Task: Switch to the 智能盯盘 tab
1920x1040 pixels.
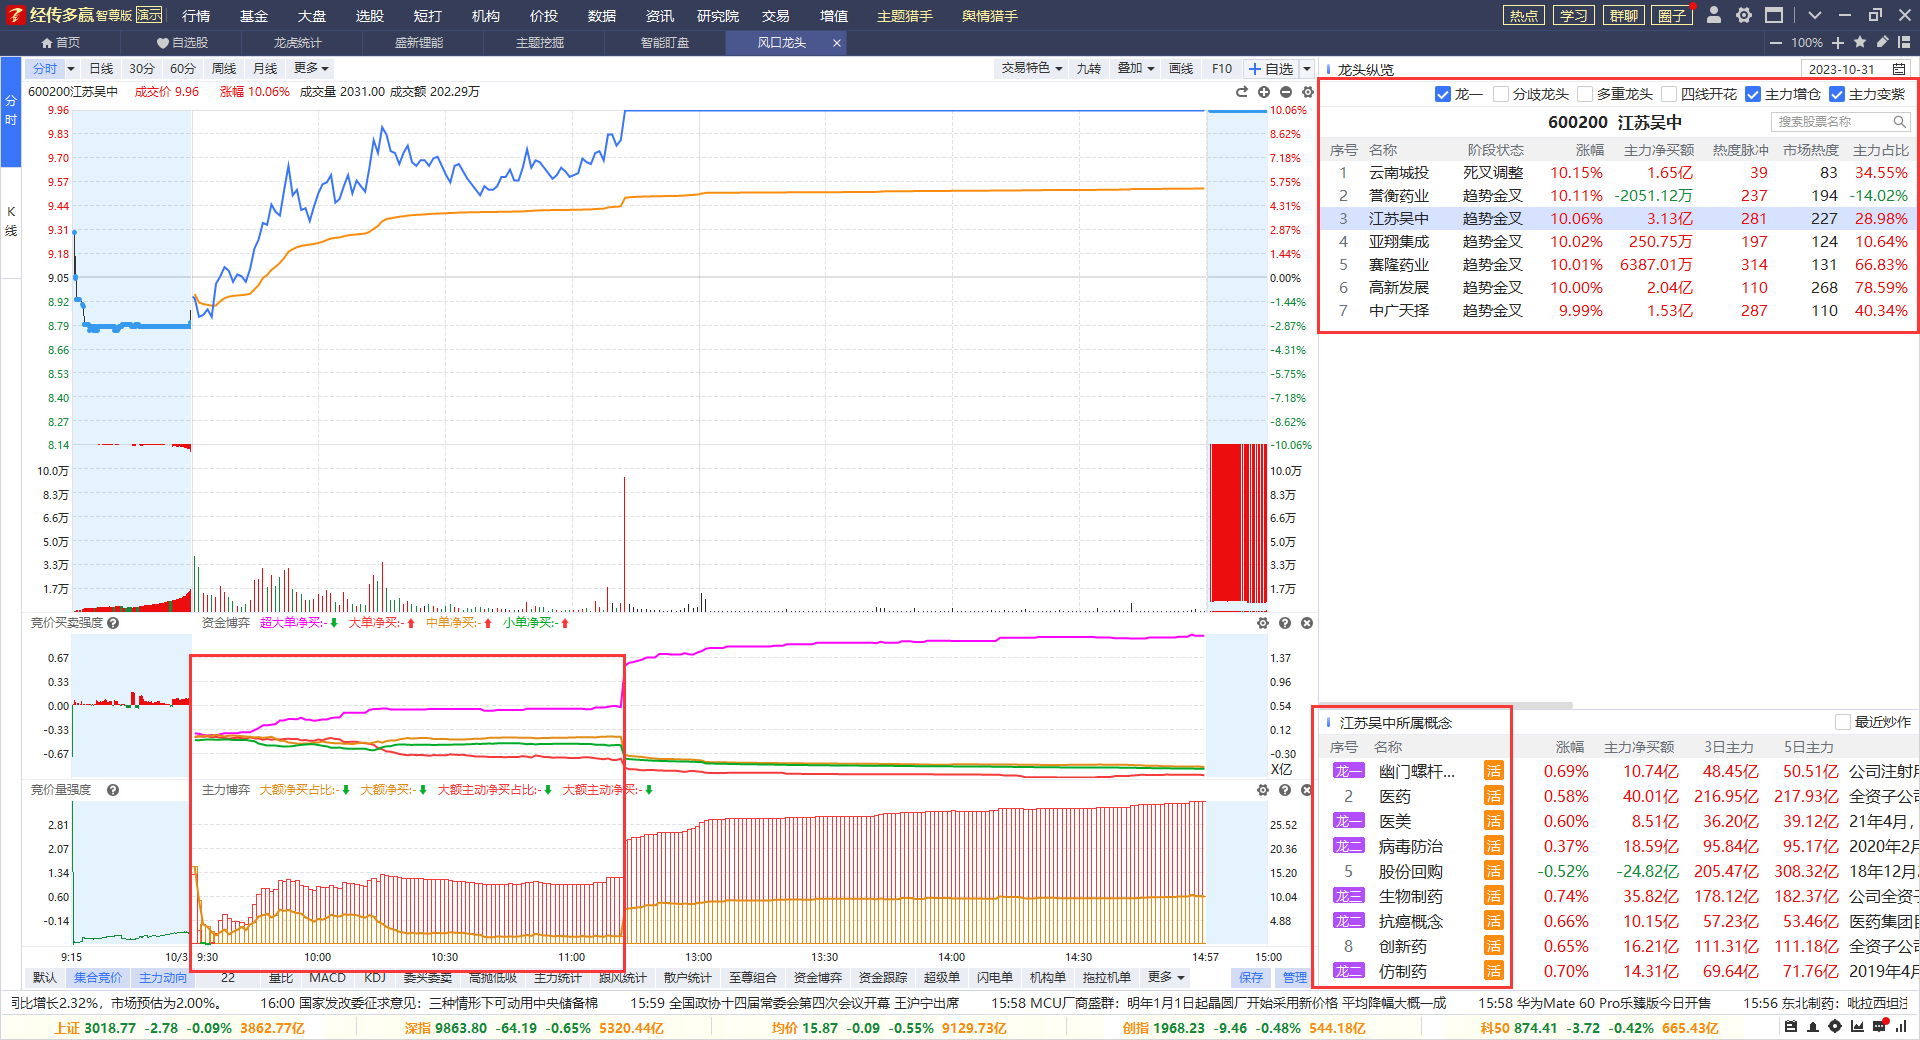Action: point(665,42)
